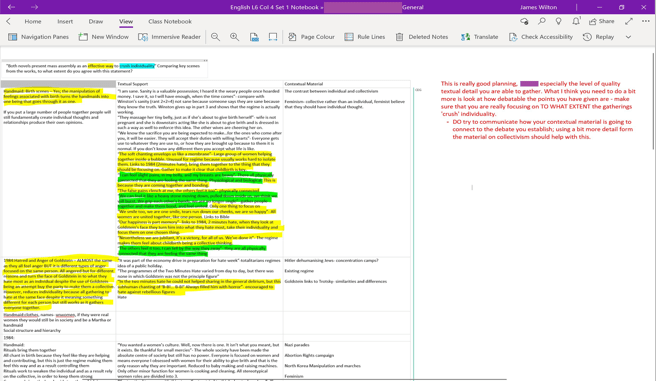The height and width of the screenshot is (381, 656).
Task: Toggle Rule Lines on the page
Action: tap(364, 37)
